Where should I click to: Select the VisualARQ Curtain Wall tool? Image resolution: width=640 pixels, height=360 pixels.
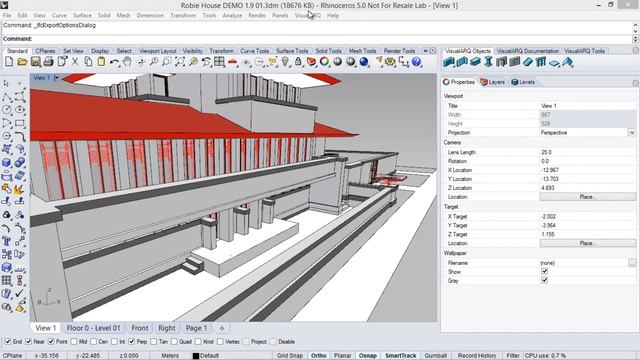(462, 62)
